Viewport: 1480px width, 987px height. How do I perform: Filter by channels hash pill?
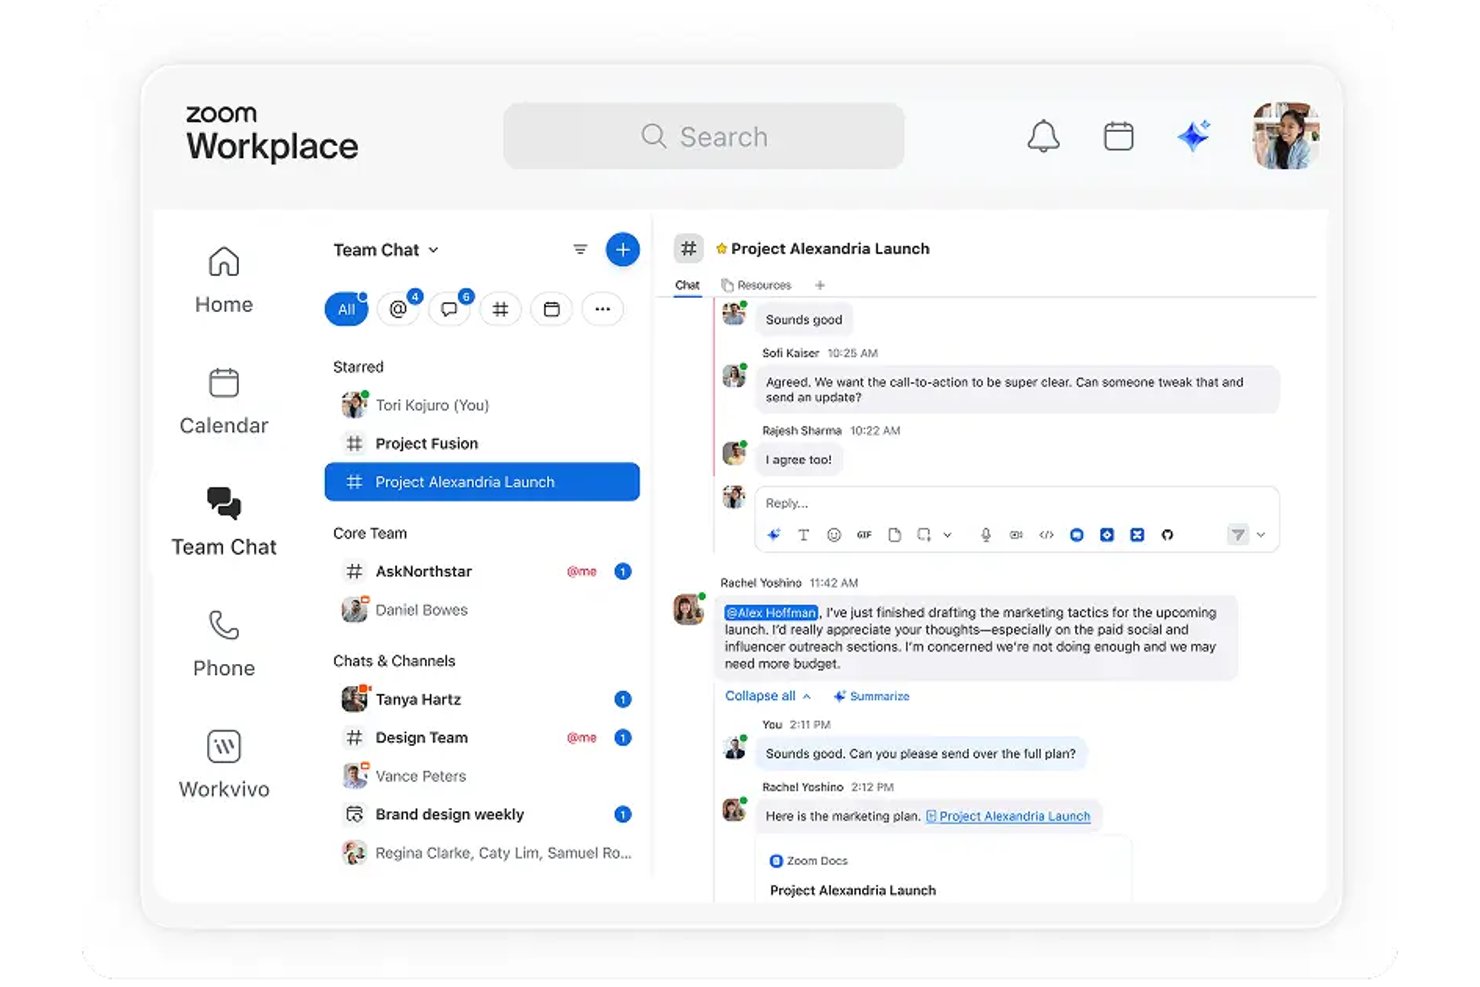(x=500, y=309)
